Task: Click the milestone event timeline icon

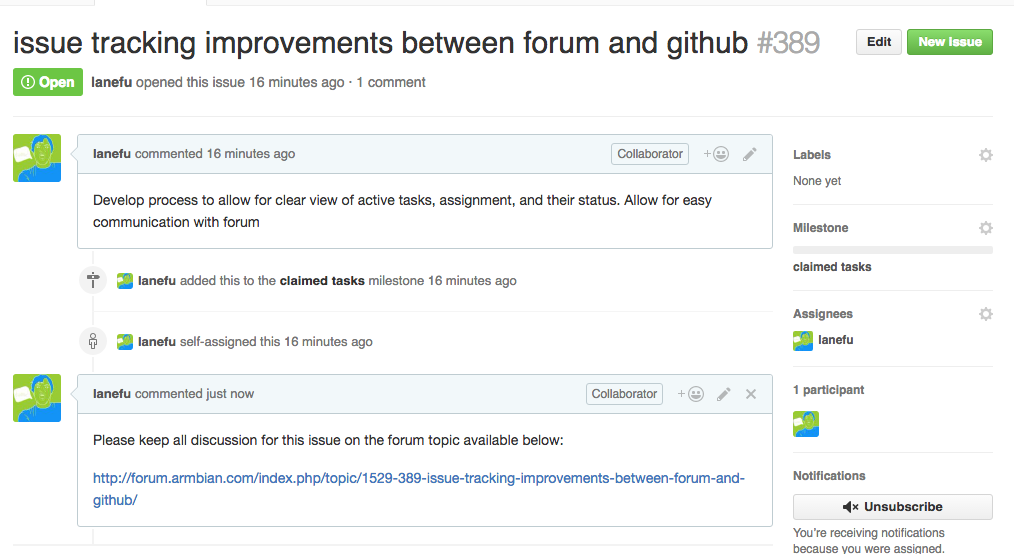Action: tap(93, 281)
